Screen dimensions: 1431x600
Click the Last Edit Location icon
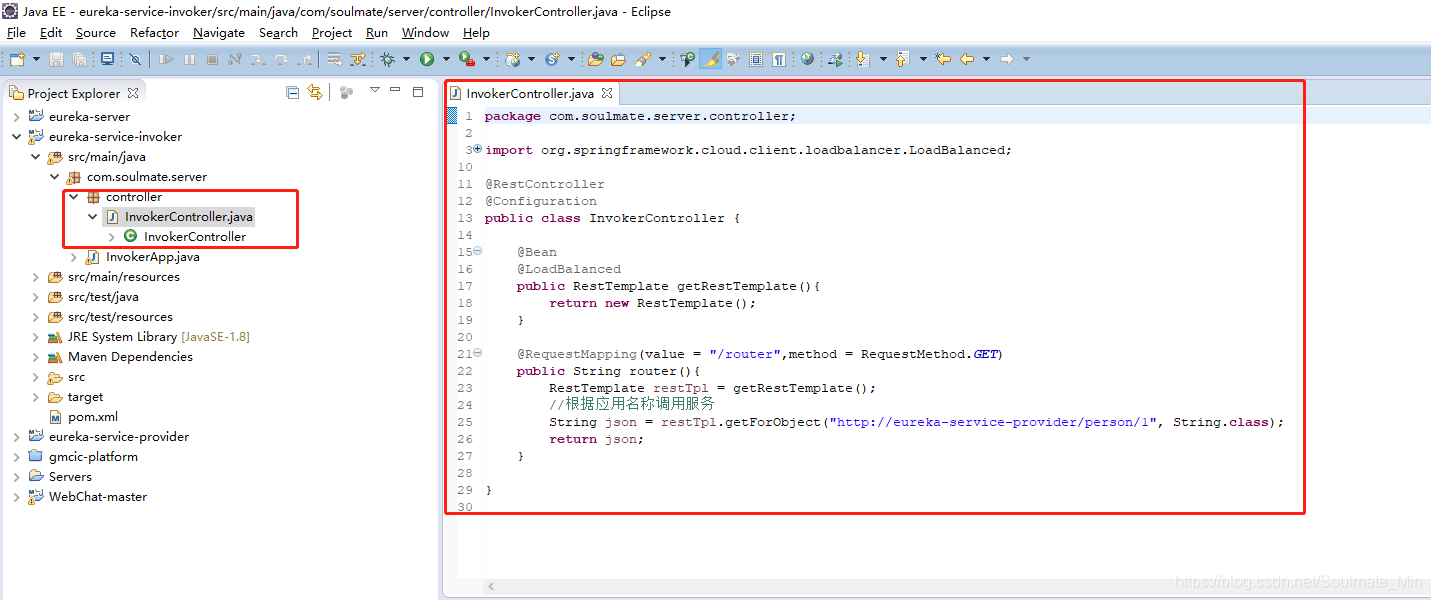[x=942, y=60]
